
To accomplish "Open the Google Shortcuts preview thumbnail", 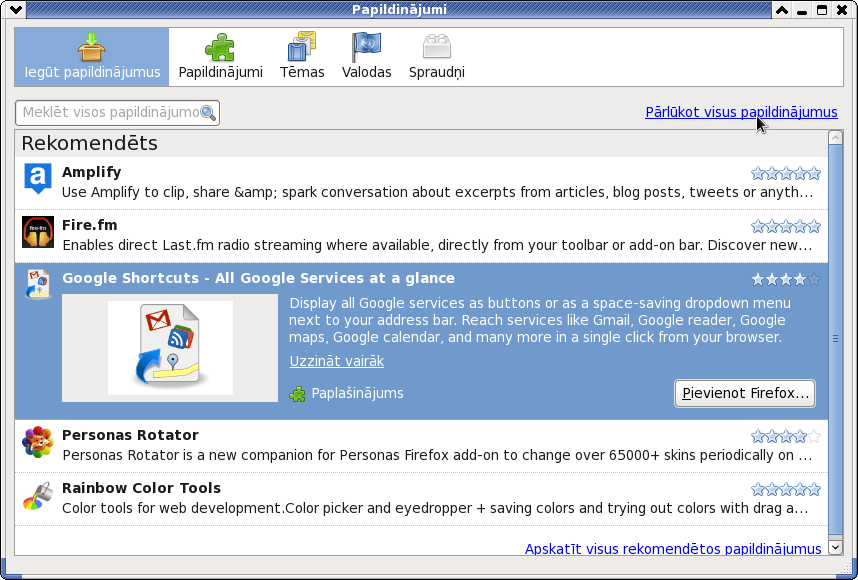I will [170, 348].
